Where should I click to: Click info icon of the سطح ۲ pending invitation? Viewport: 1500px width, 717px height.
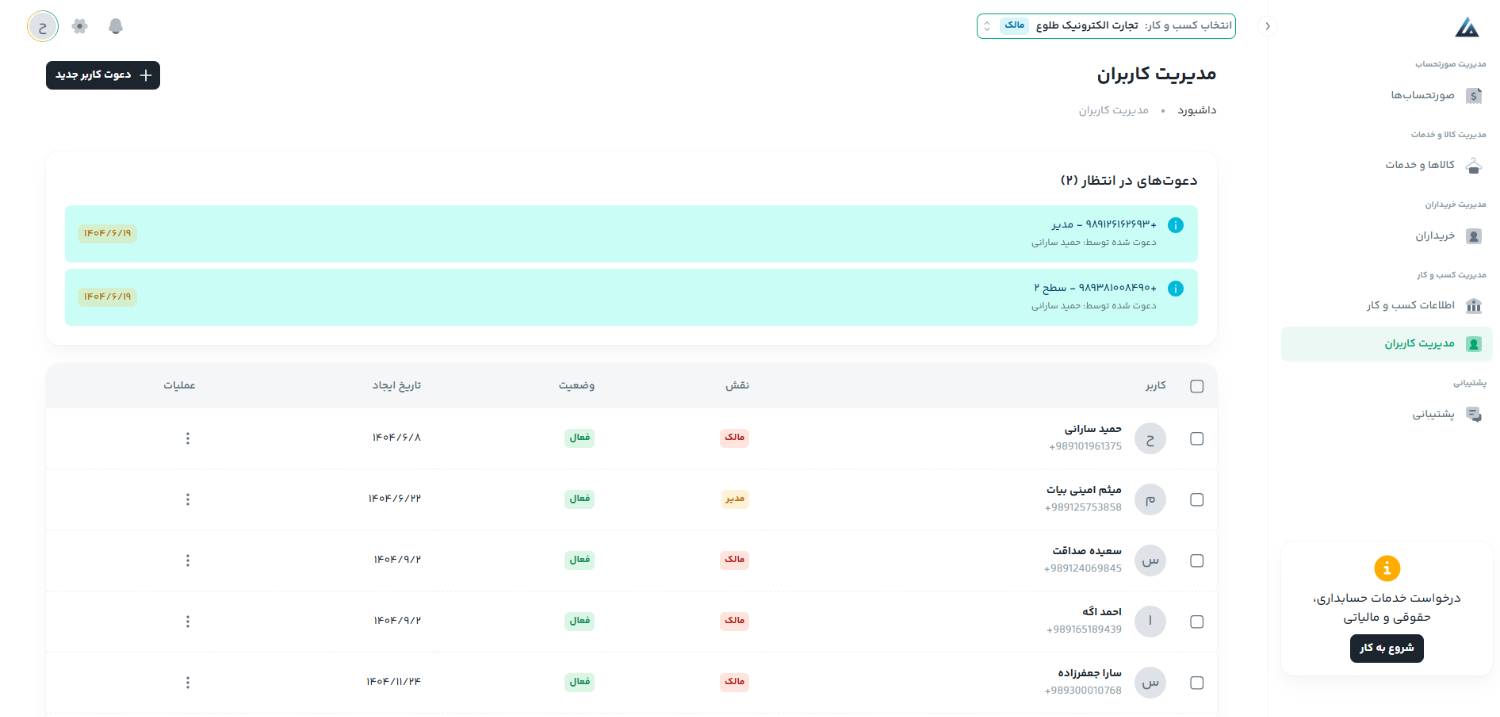pyautogui.click(x=1176, y=289)
